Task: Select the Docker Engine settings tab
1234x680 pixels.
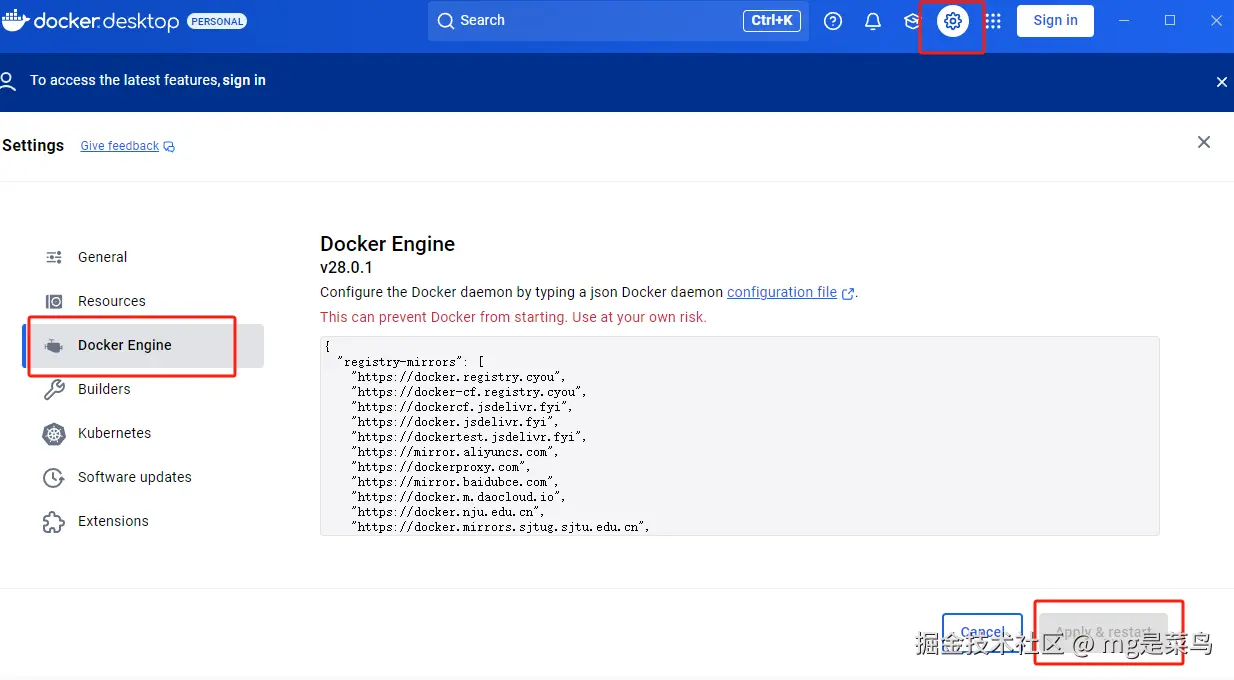Action: pyautogui.click(x=143, y=345)
